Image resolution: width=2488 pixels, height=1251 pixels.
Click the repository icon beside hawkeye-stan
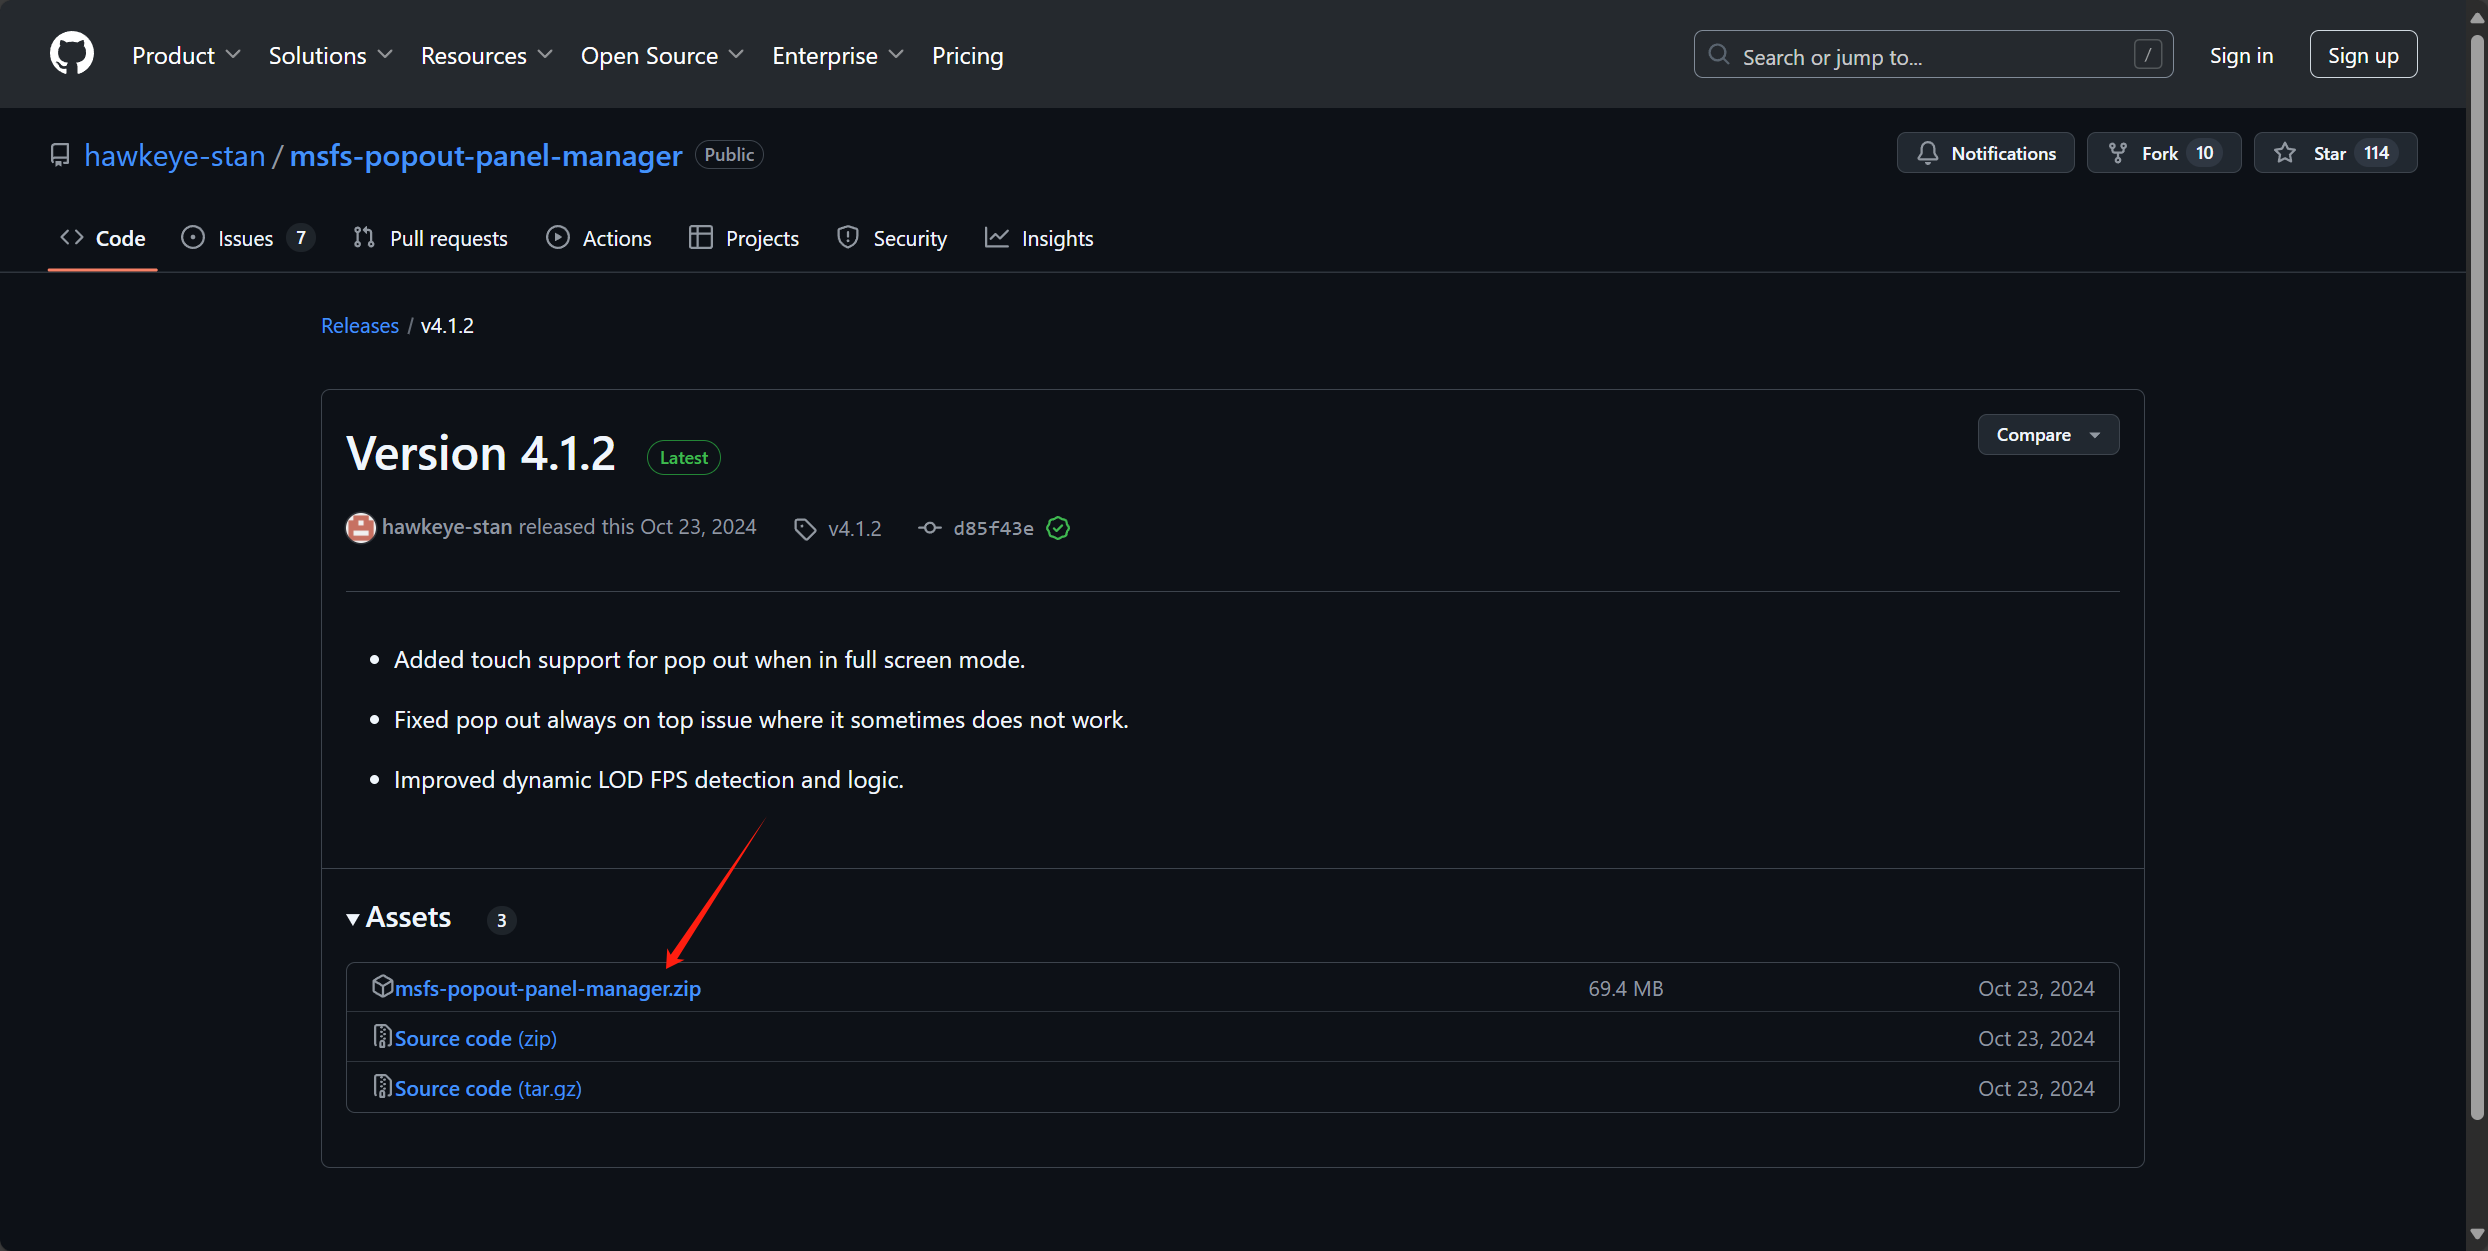[60, 155]
